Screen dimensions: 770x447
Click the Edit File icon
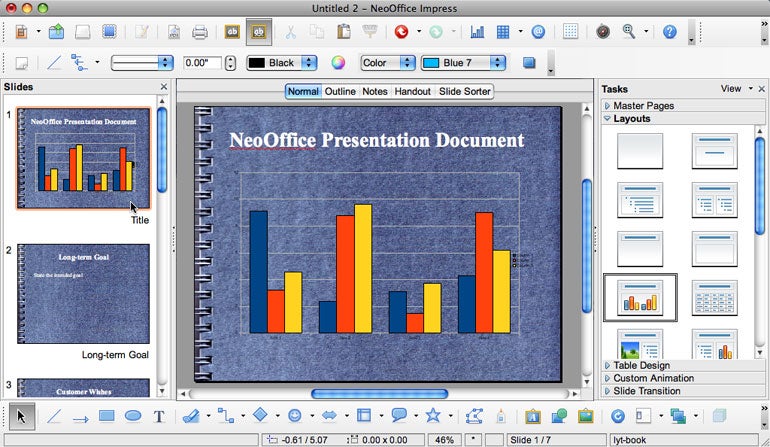[x=141, y=32]
